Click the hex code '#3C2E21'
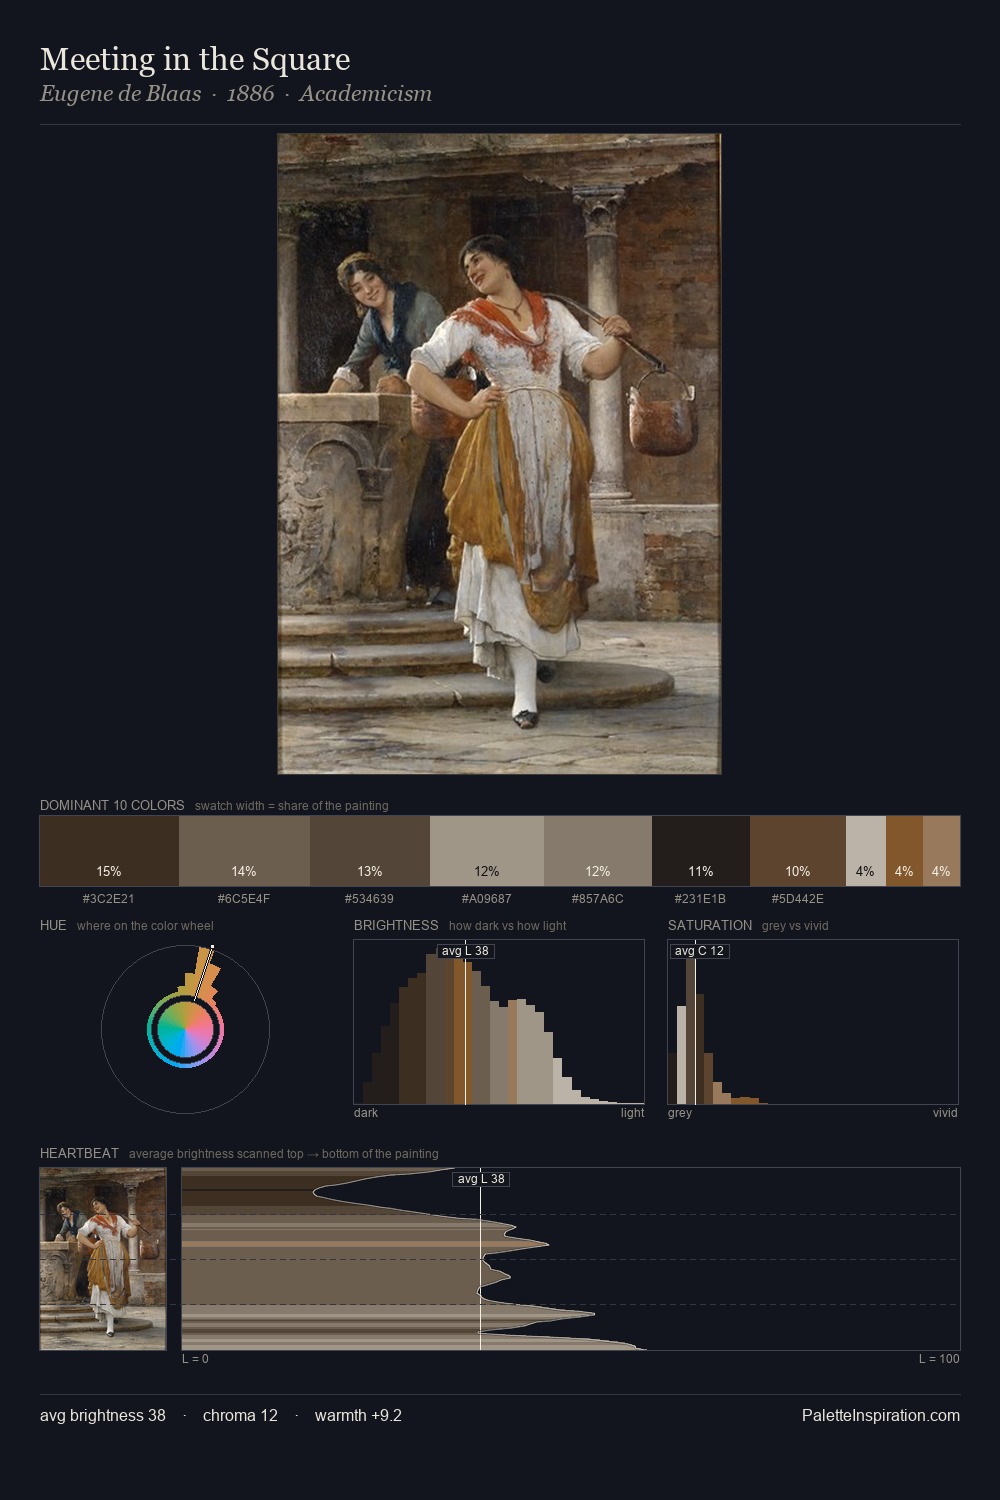This screenshot has height=1500, width=1000. 109,899
